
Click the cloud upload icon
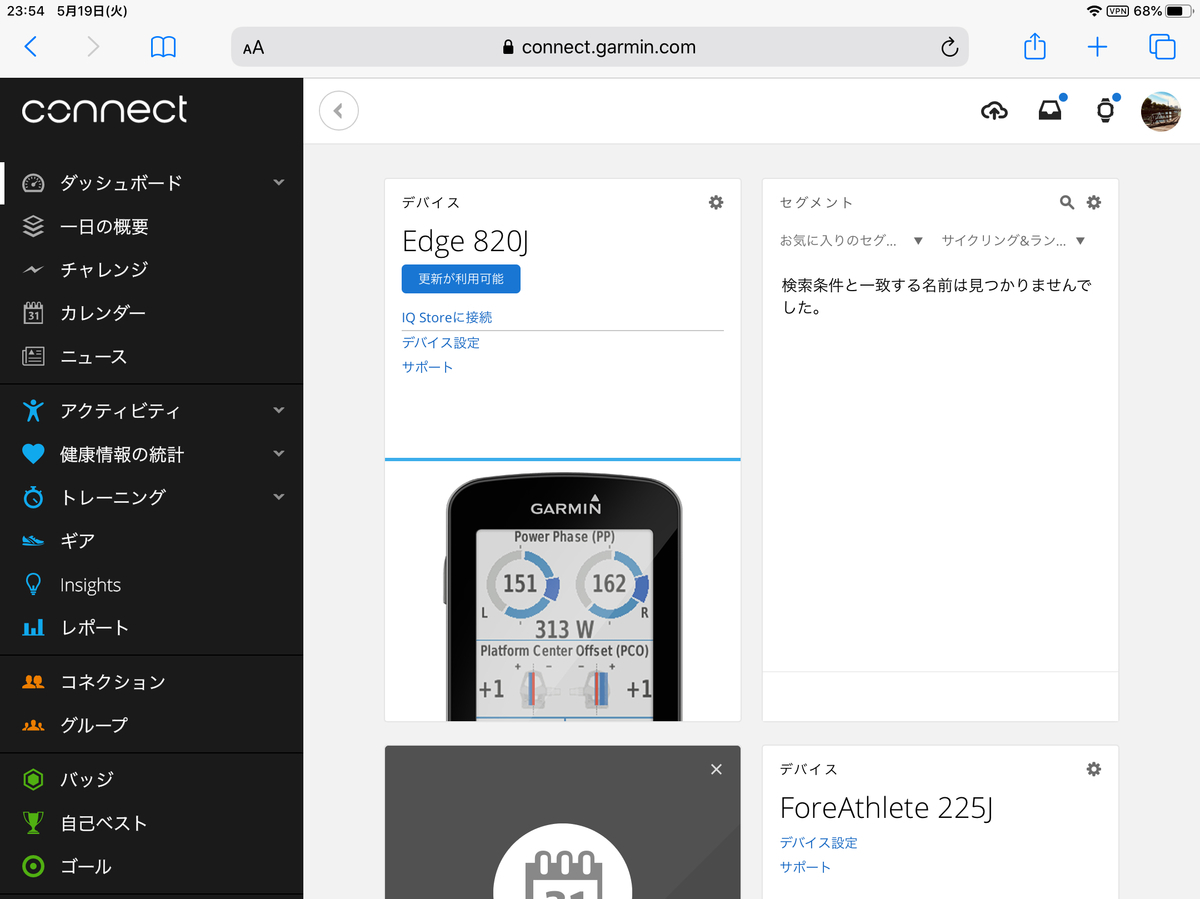pos(994,111)
